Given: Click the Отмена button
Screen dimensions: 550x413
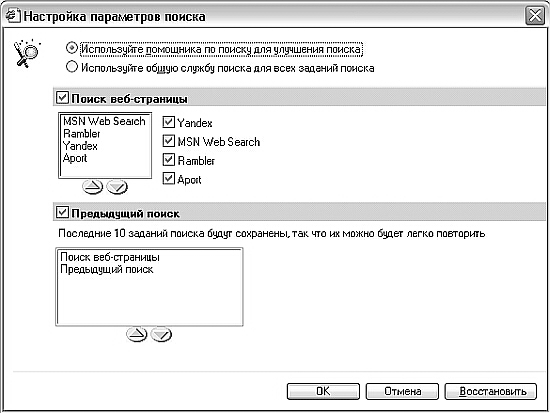Looking at the screenshot, I should pyautogui.click(x=402, y=391).
